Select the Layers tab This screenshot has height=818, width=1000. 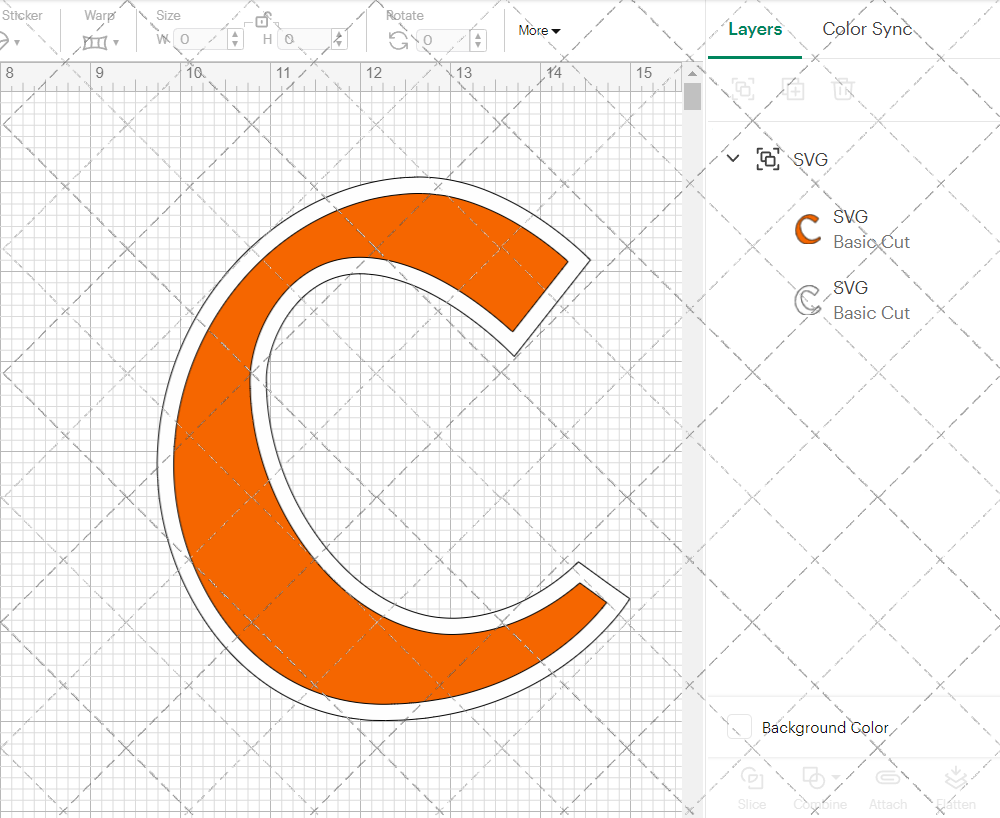coord(755,29)
